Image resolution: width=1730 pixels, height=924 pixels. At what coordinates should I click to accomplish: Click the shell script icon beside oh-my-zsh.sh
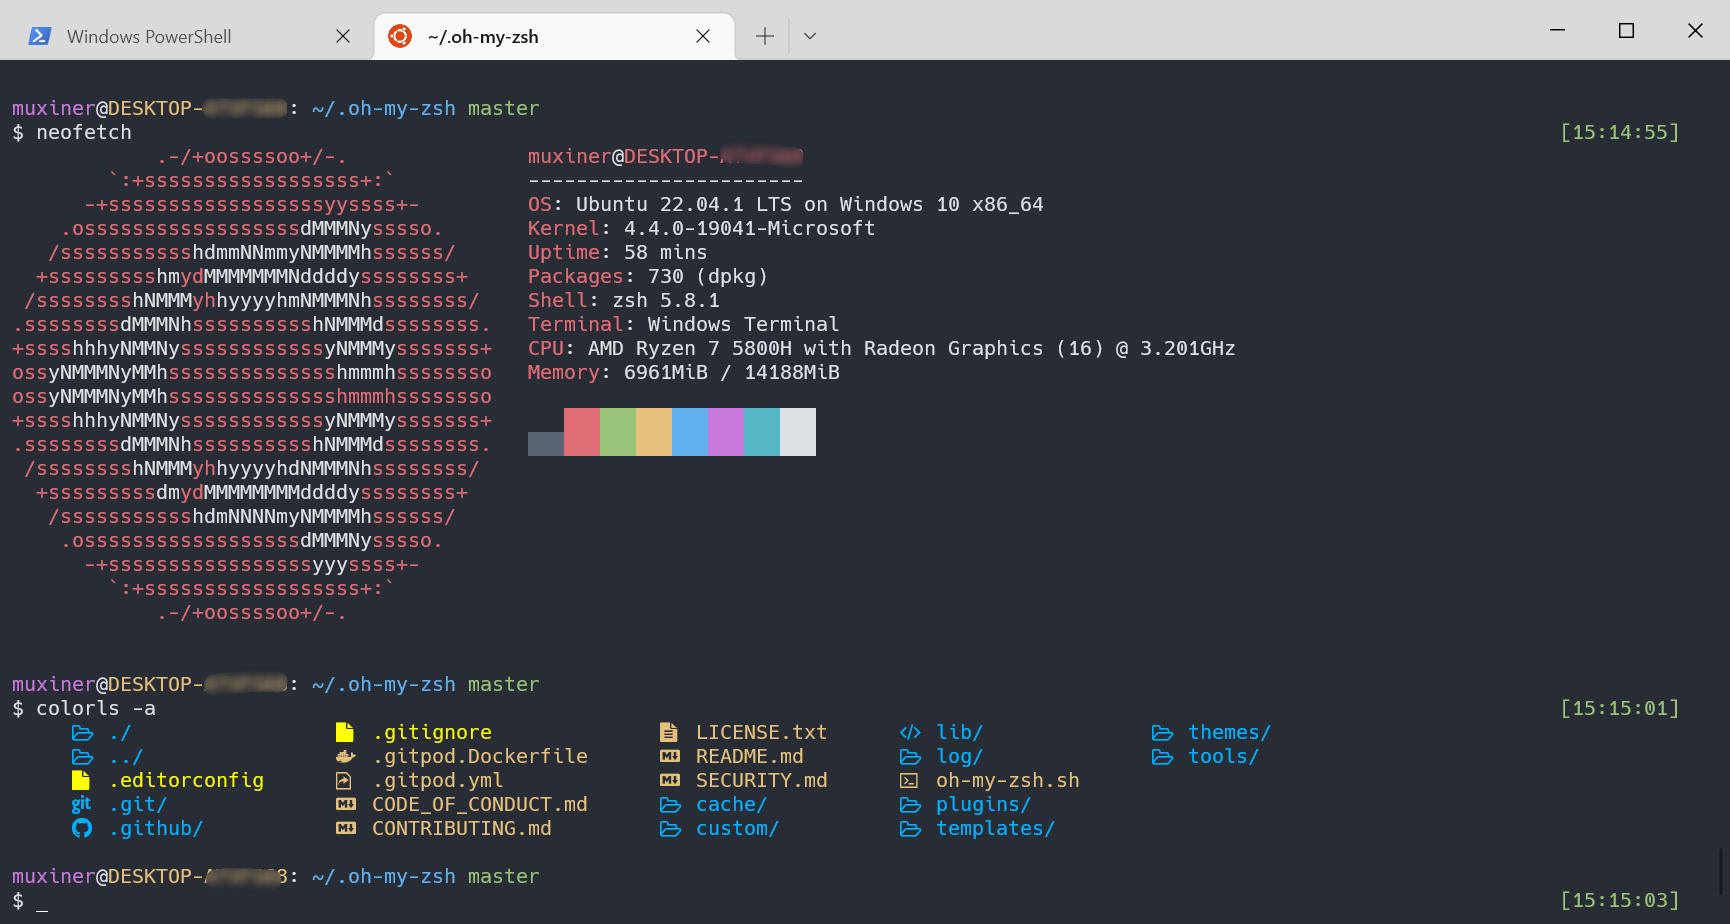tap(909, 780)
